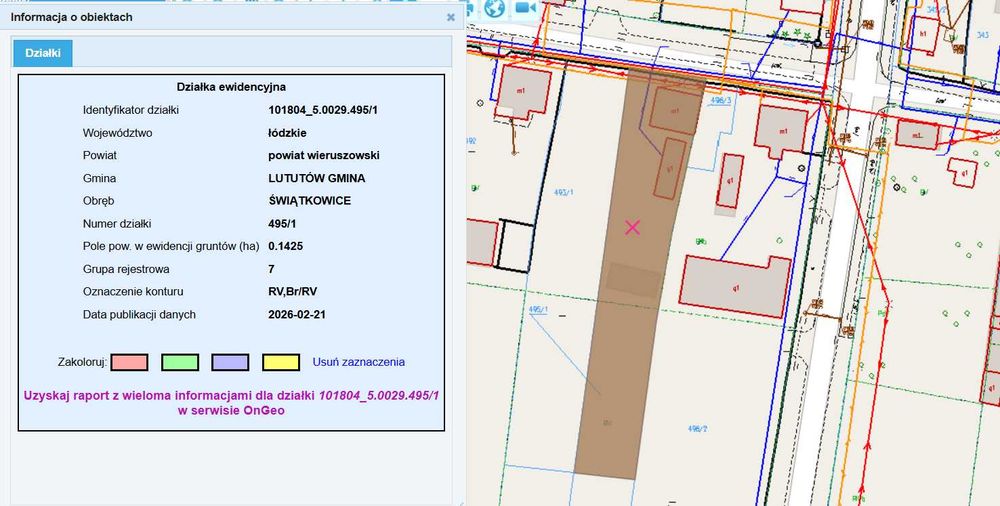Open the OnGeo parcel report link

click(x=232, y=403)
